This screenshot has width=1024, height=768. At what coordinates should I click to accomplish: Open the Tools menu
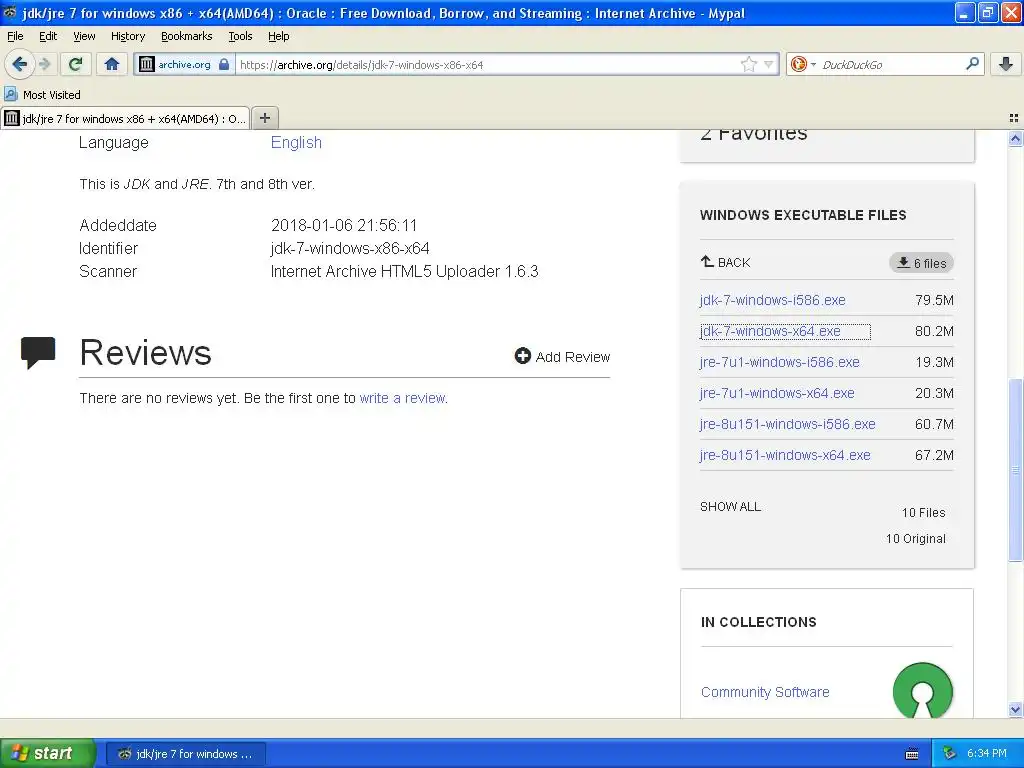[x=240, y=36]
